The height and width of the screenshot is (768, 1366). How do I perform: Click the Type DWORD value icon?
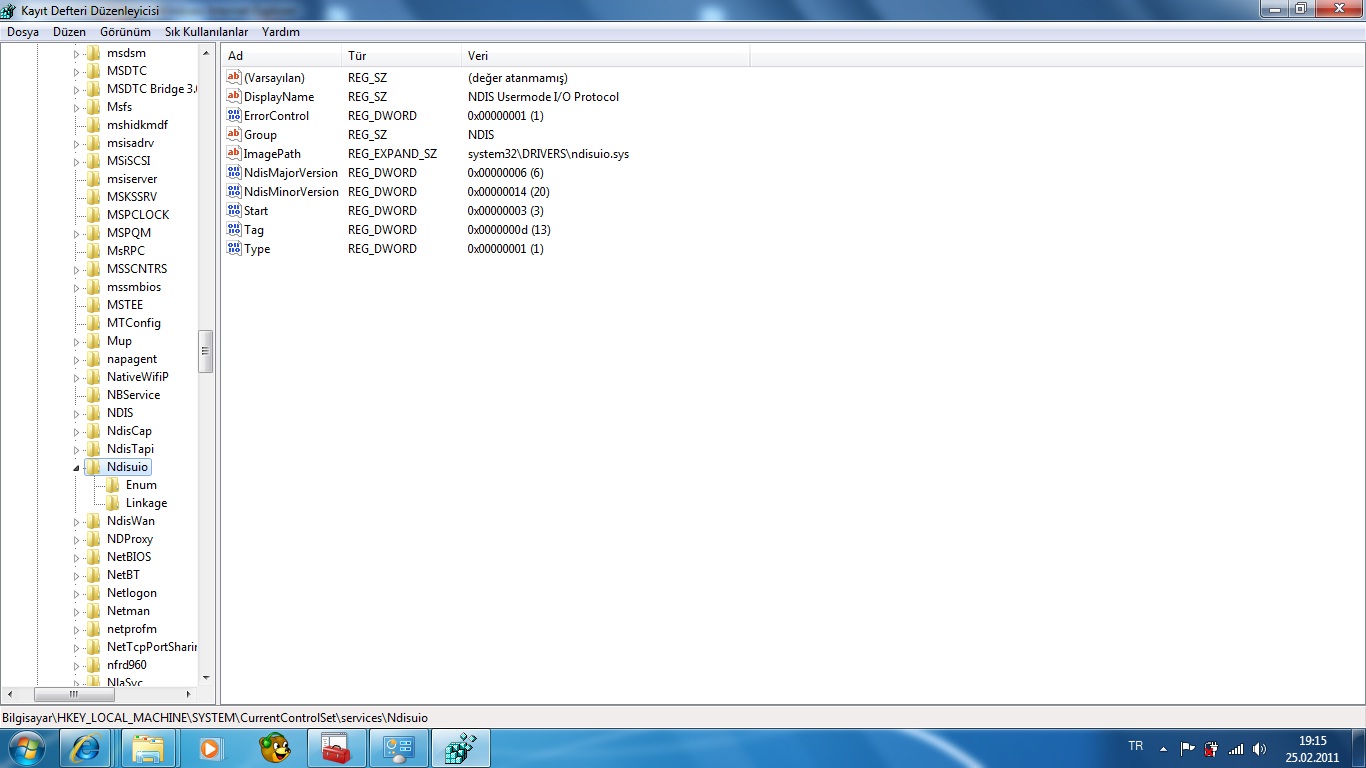pyautogui.click(x=234, y=249)
